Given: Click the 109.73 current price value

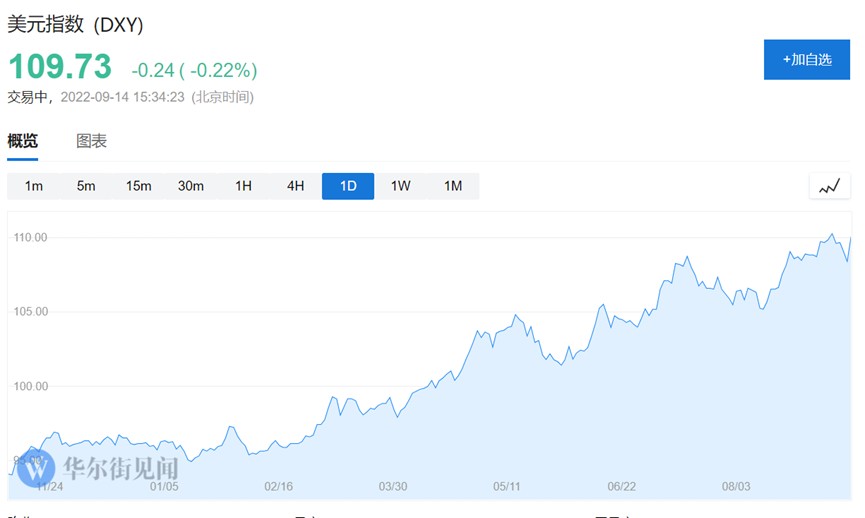Looking at the screenshot, I should [x=60, y=68].
